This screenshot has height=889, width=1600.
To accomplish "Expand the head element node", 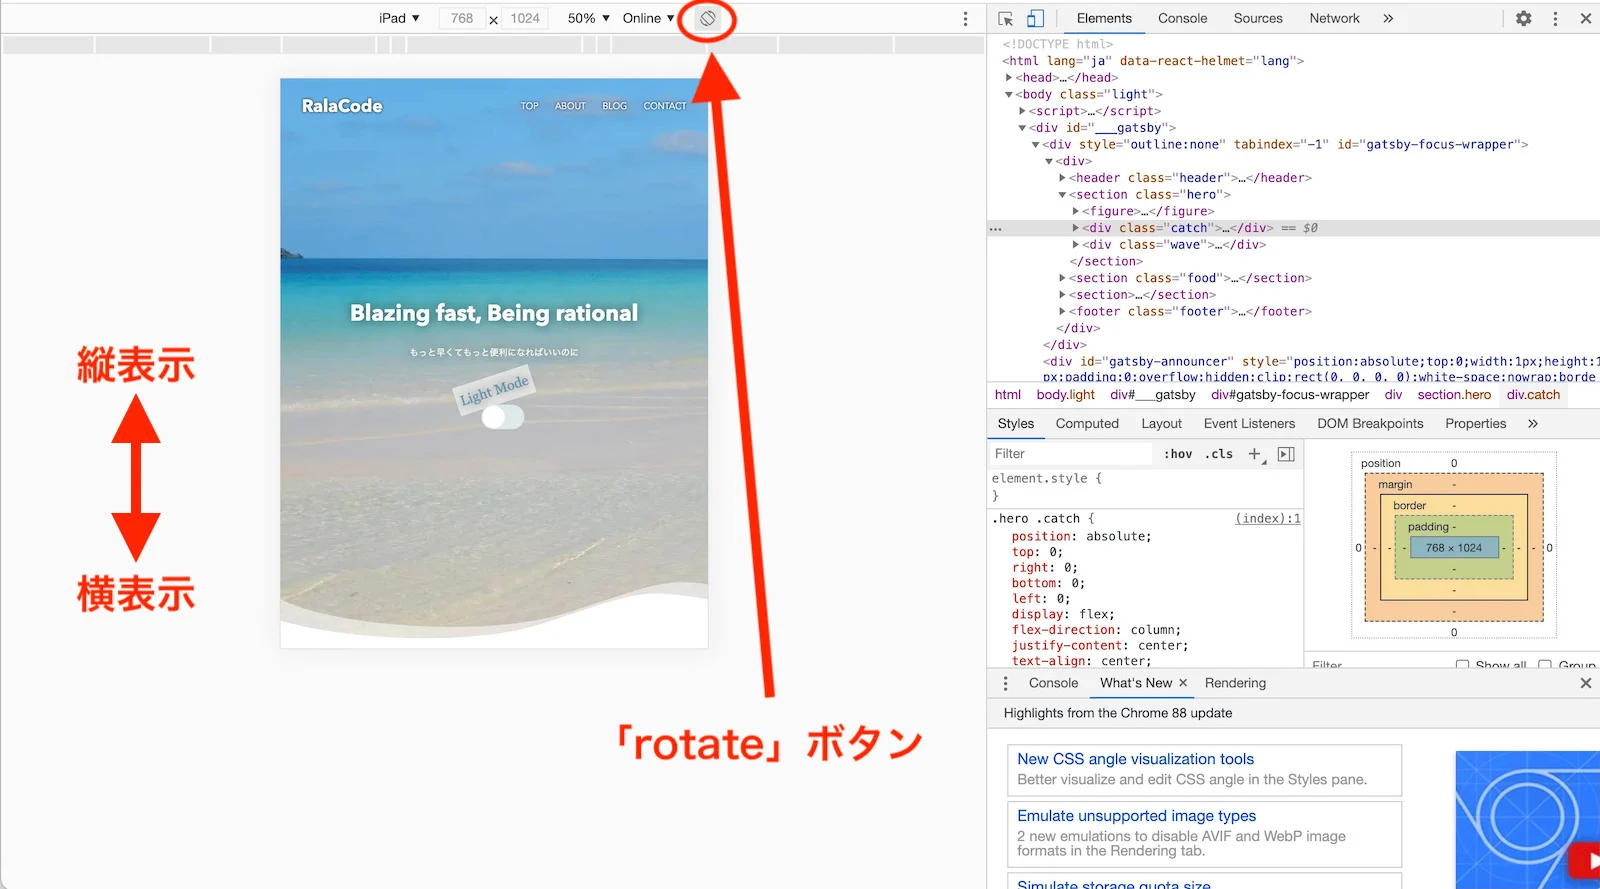I will [1009, 78].
